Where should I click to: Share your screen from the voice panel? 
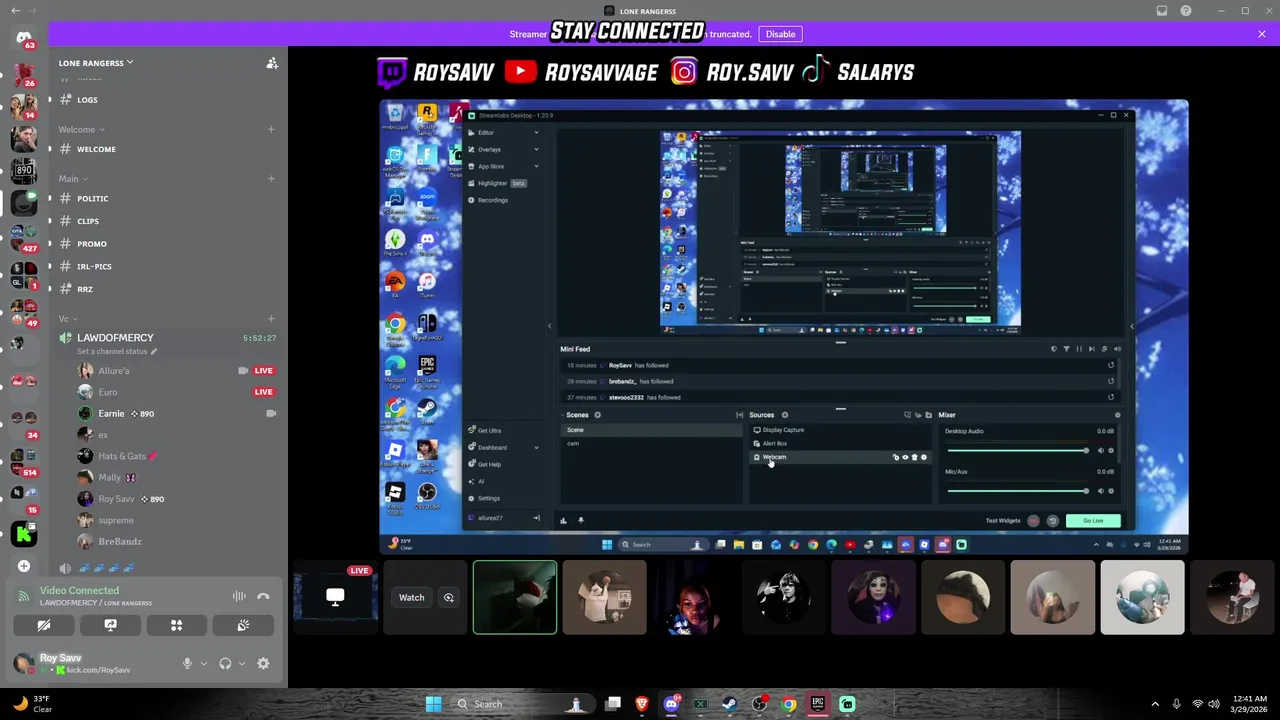click(110, 625)
